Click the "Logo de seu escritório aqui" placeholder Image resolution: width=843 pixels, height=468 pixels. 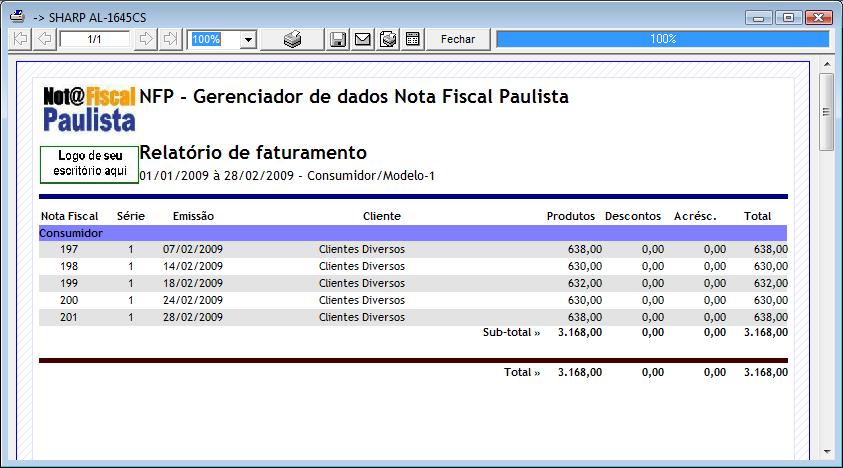89,164
